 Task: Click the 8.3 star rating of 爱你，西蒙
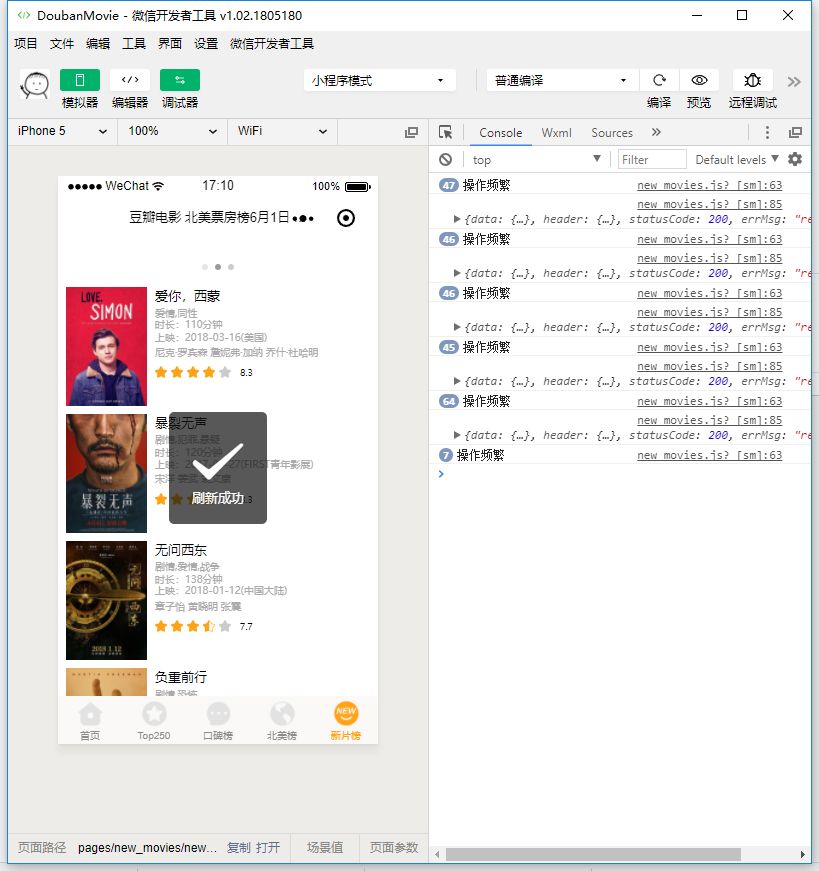[x=203, y=372]
